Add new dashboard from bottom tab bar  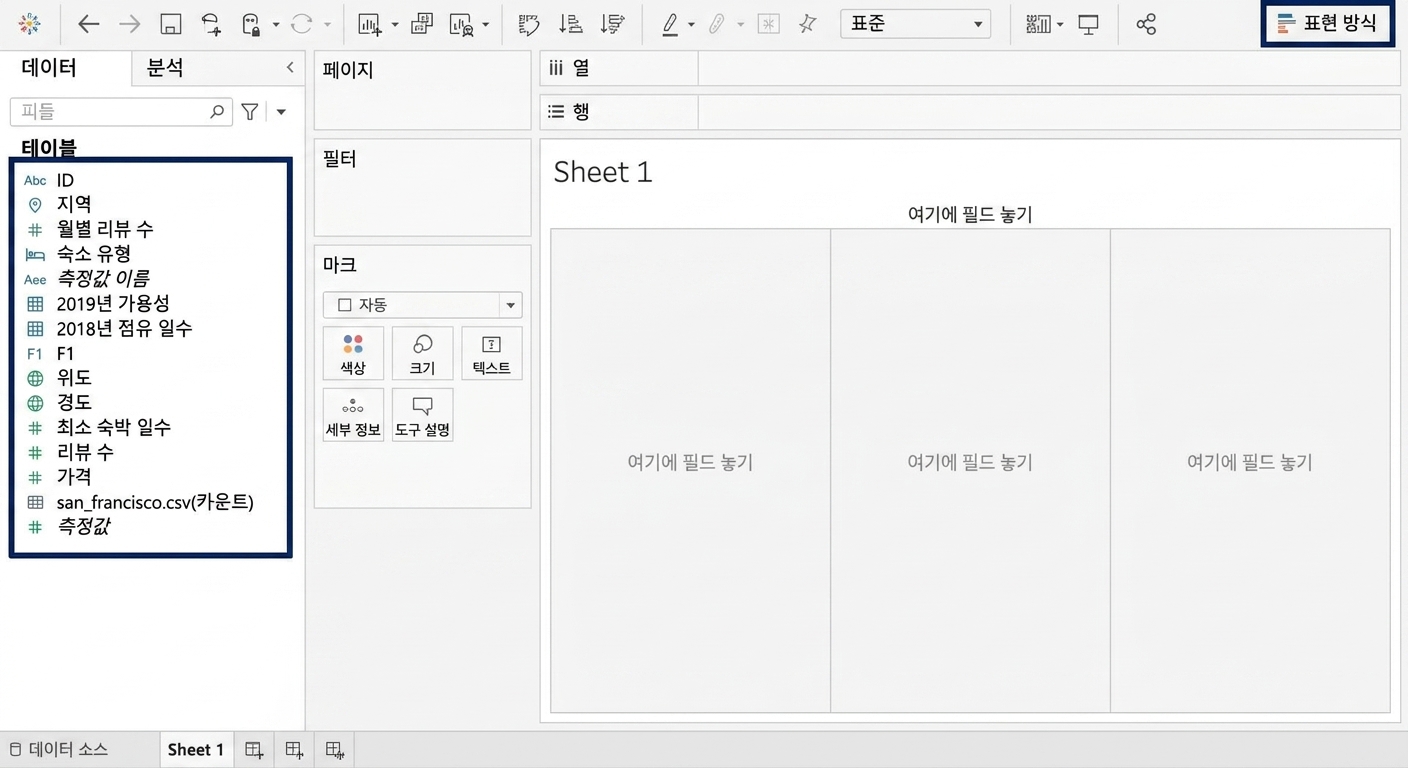[x=294, y=750]
